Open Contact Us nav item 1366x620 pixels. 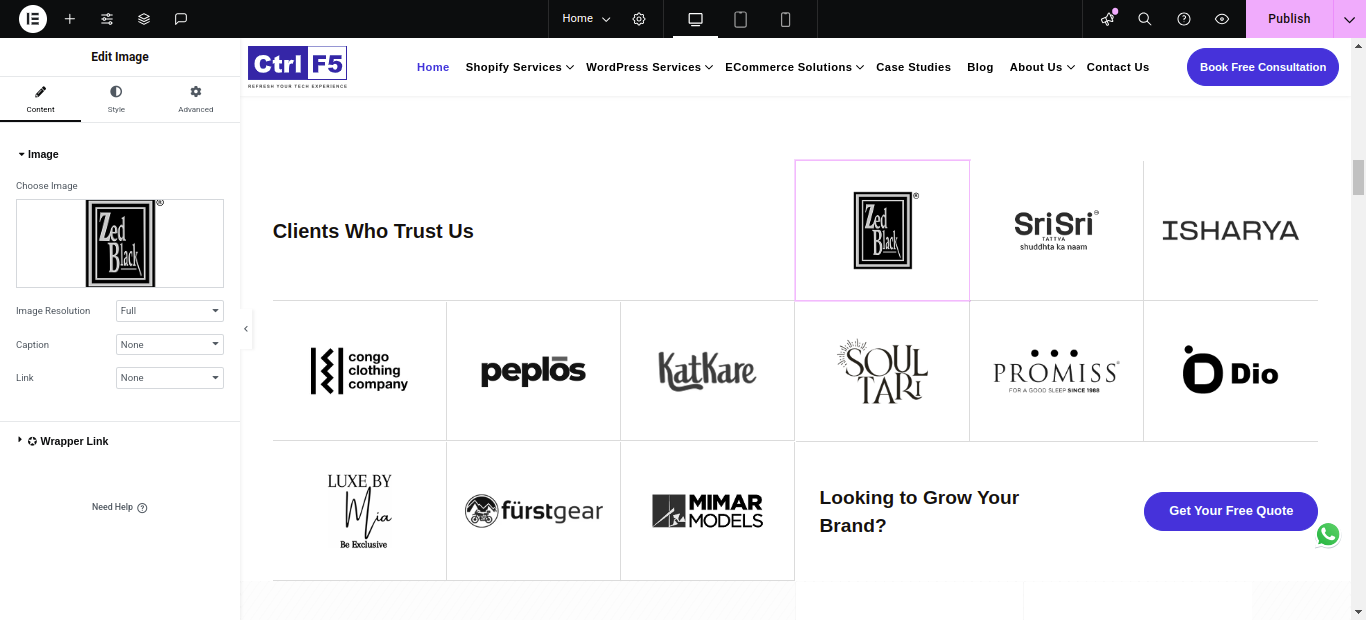1117,67
